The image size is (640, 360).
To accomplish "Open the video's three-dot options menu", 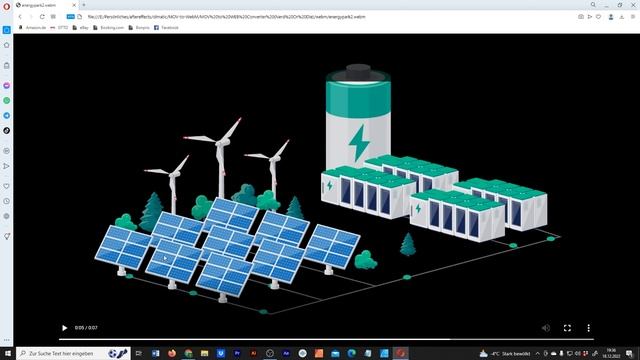I will [588, 328].
